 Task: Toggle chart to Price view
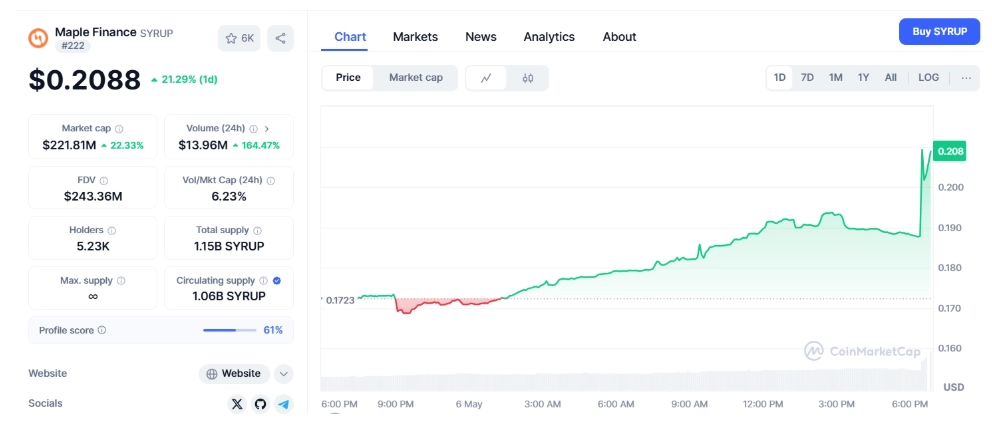[x=348, y=78]
